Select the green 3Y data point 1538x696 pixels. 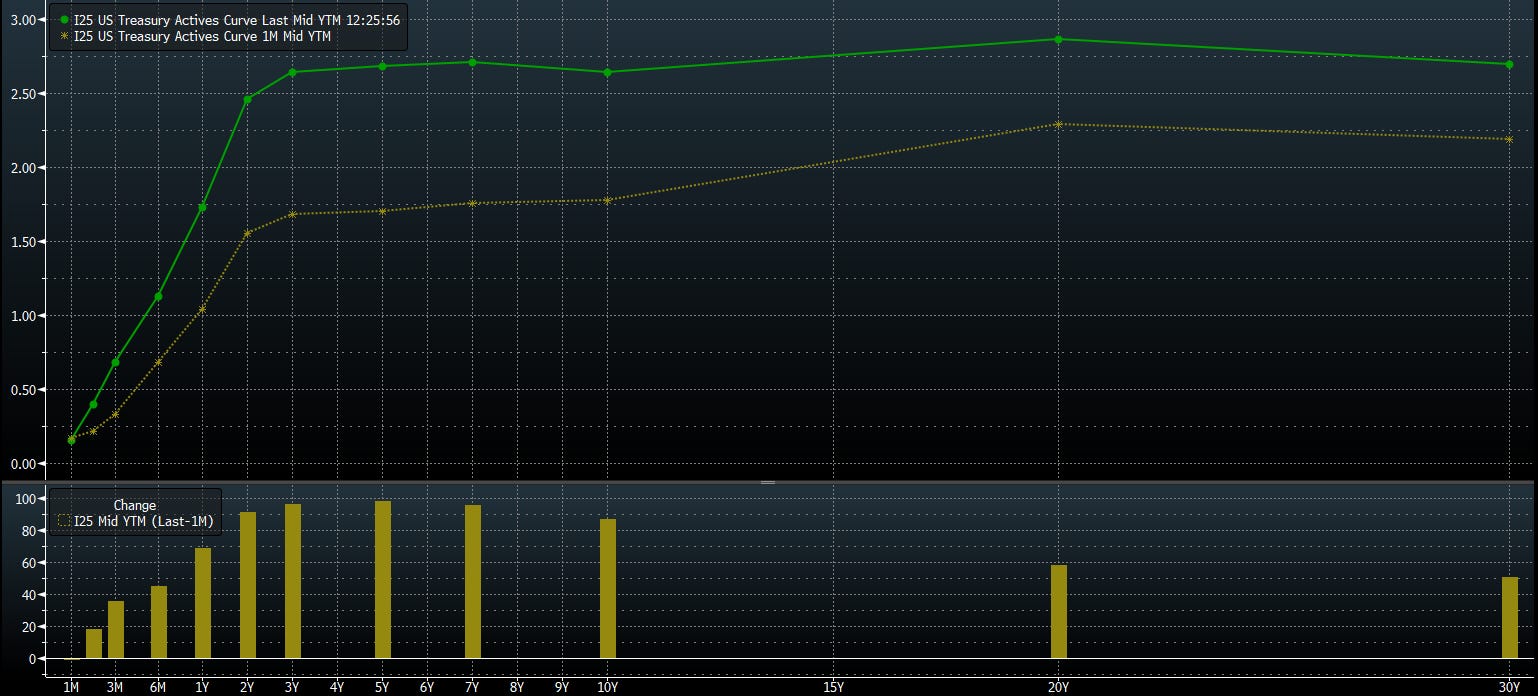[x=292, y=72]
